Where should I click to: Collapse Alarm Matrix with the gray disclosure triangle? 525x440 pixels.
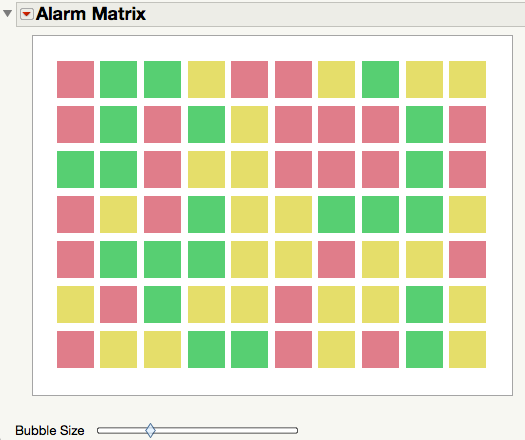(7, 14)
